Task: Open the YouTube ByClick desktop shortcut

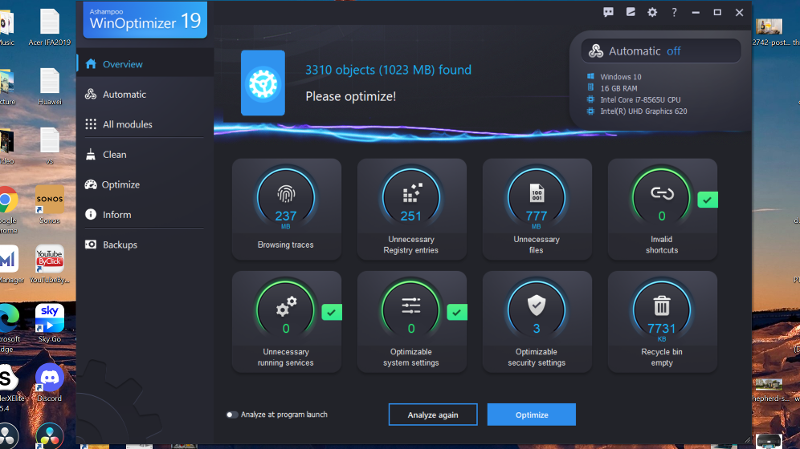Action: point(49,264)
